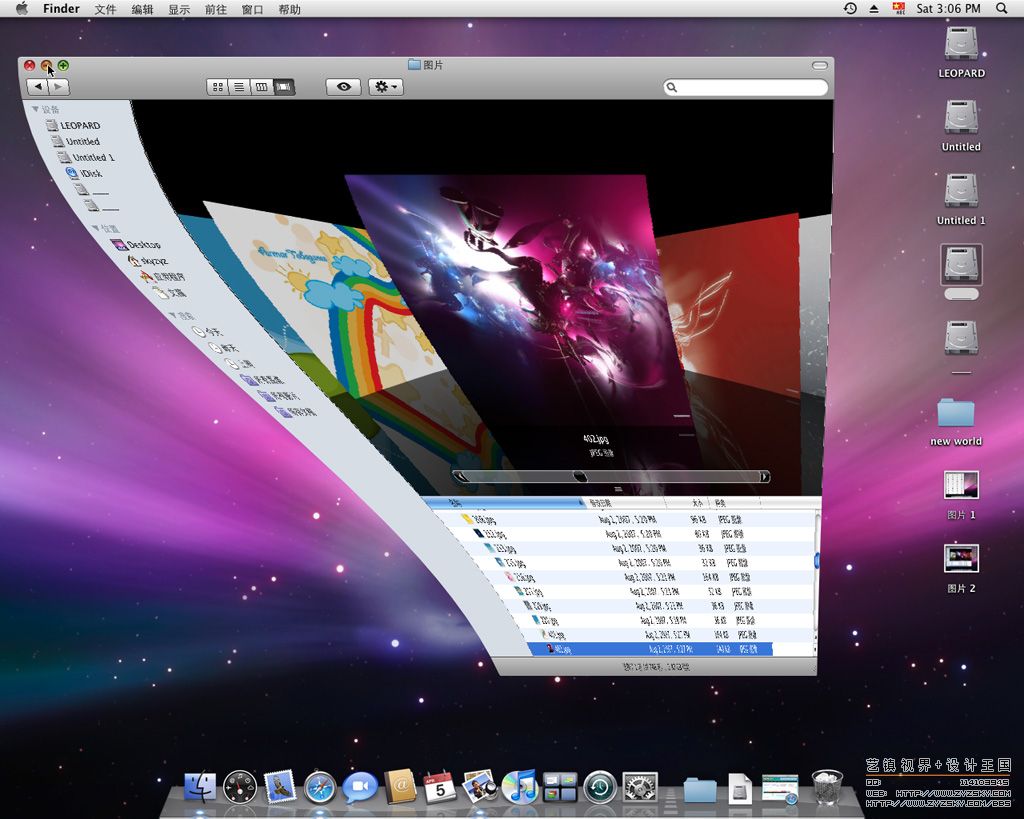Image resolution: width=1024 pixels, height=819 pixels.
Task: Go forward with the Finder forward arrow
Action: pyautogui.click(x=59, y=87)
